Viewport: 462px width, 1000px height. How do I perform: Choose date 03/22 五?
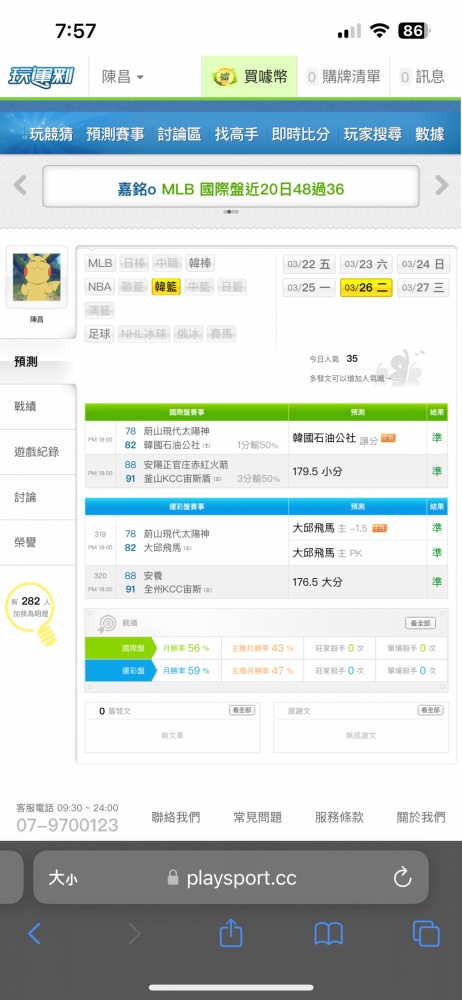pos(309,264)
